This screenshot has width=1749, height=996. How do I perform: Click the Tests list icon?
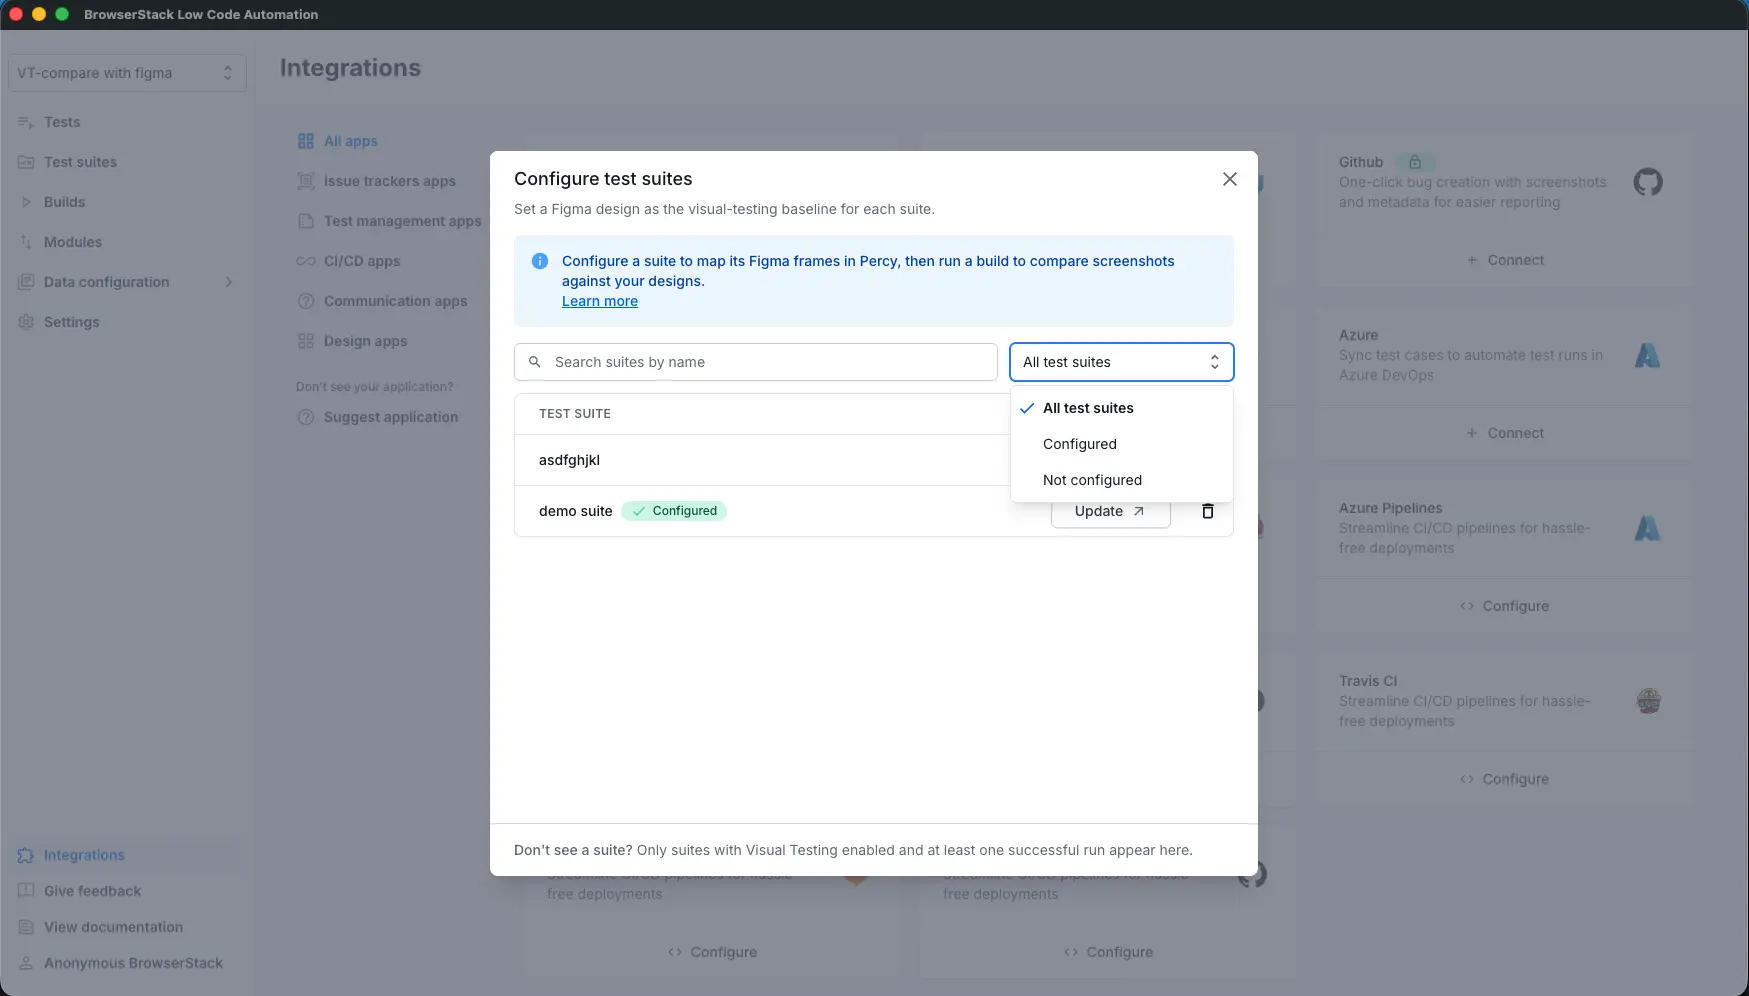[x=26, y=122]
